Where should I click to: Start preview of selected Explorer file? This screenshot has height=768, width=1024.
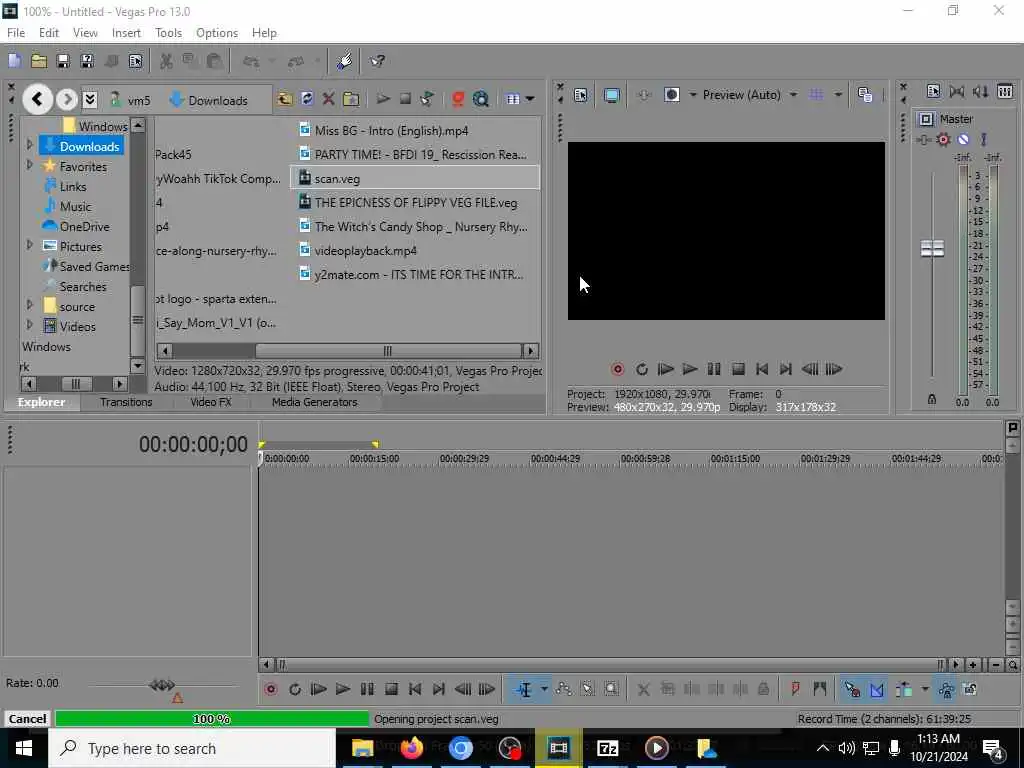click(383, 99)
